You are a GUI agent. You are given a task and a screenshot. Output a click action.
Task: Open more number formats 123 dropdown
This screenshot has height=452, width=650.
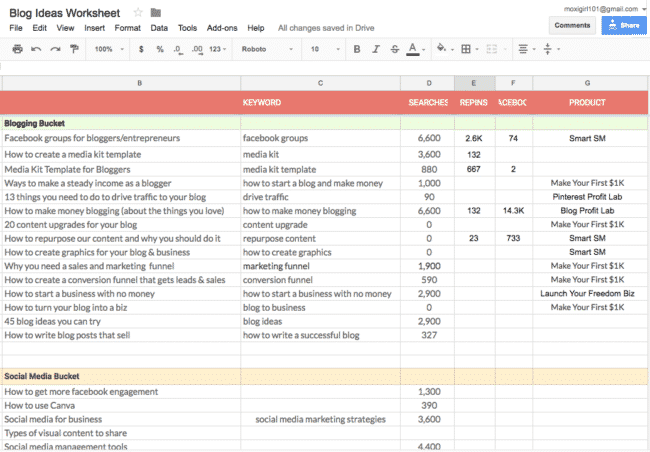[218, 49]
